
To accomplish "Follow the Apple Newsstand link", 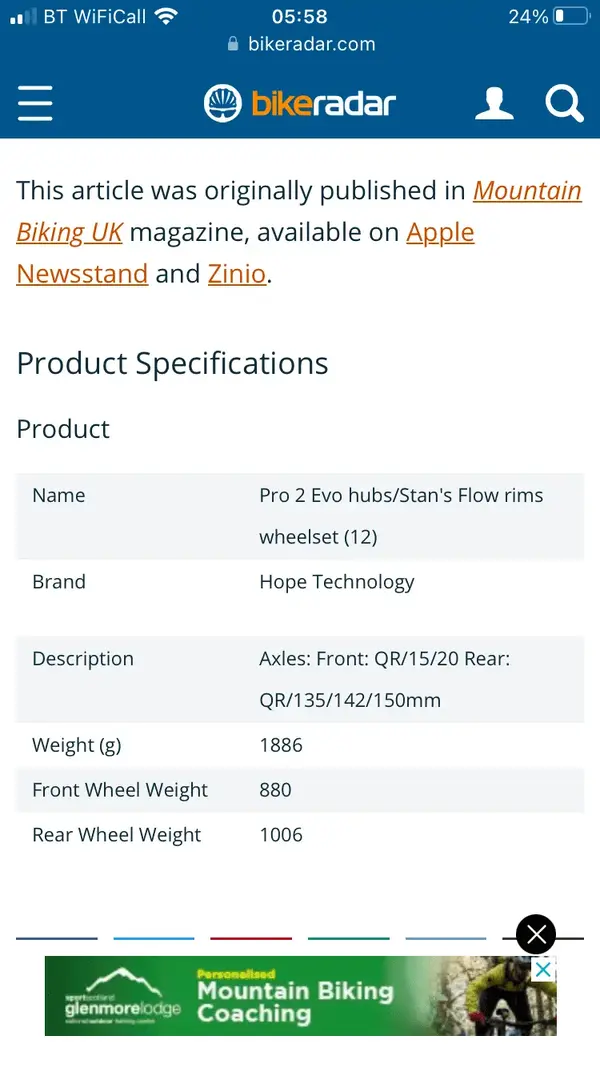I will click(245, 253).
